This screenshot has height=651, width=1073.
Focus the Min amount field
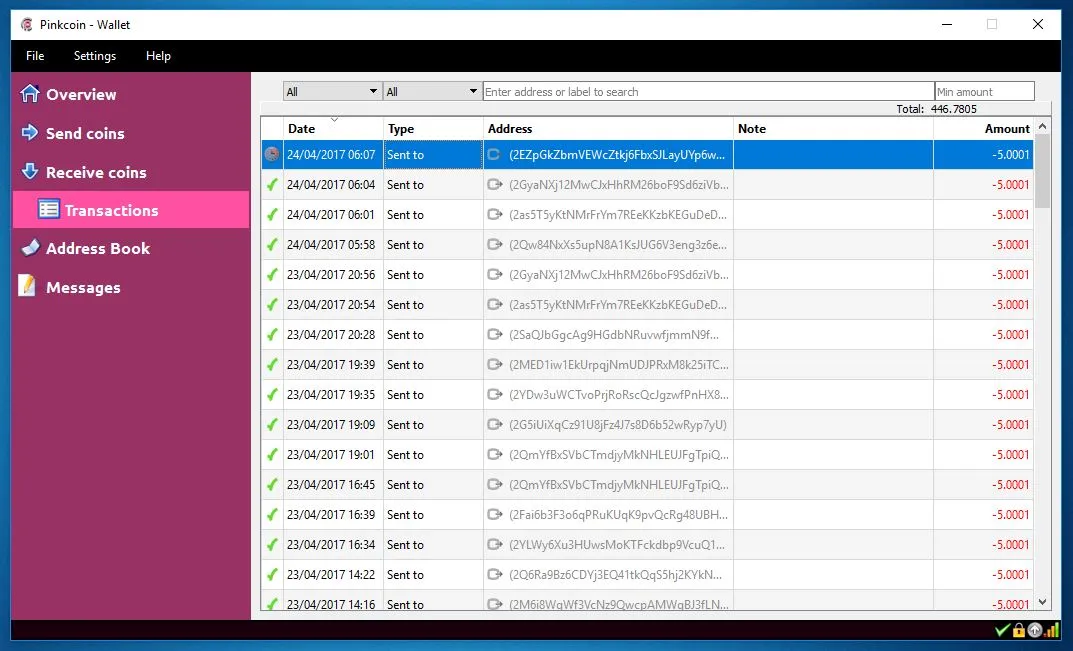[984, 91]
